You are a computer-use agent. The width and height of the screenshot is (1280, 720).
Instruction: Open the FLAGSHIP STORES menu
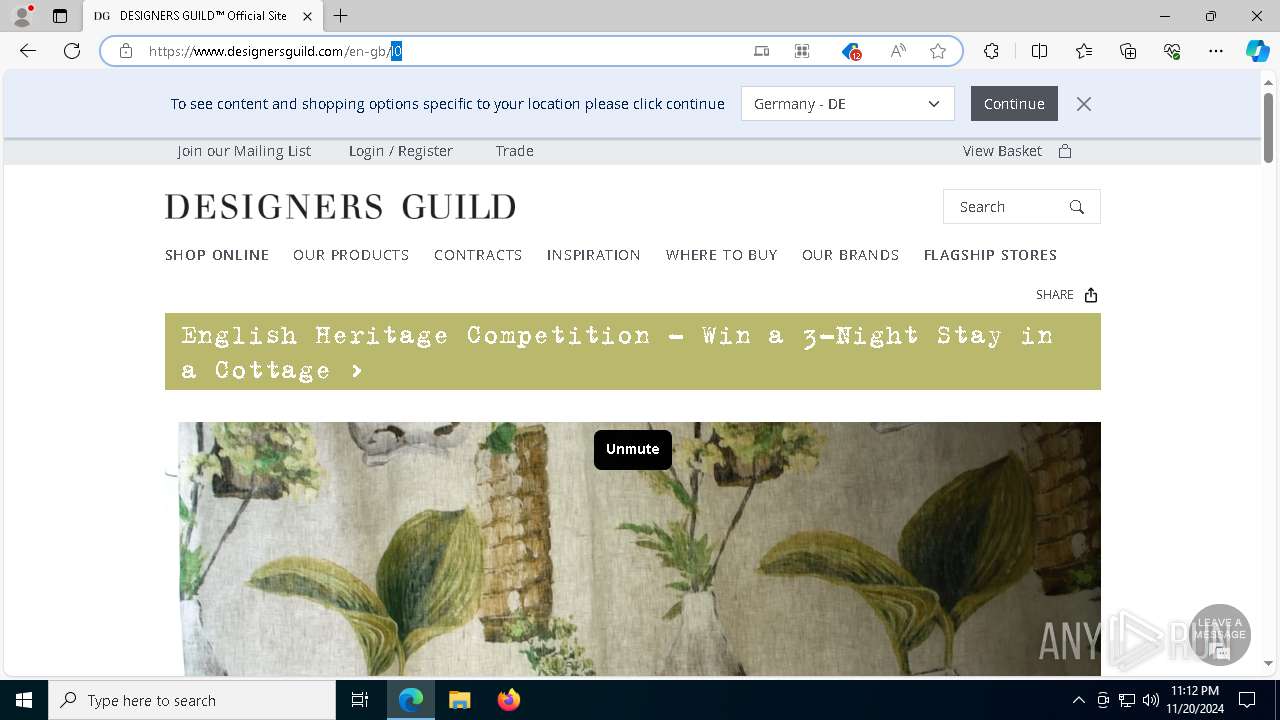pos(990,255)
